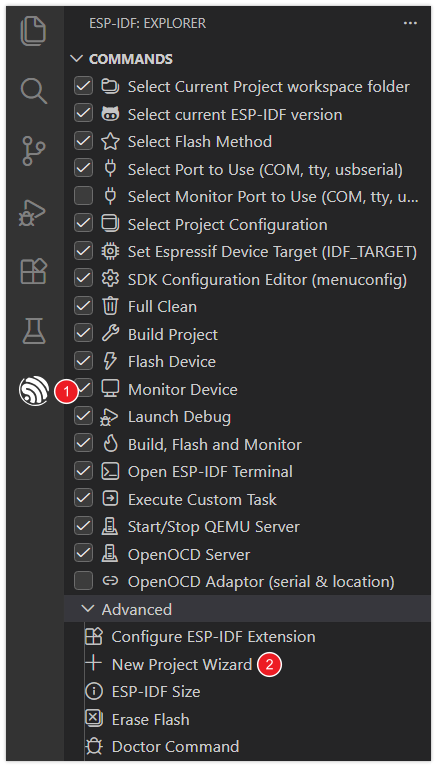Open the Explorer files view icon
Screen dimensions: 437x767
point(33,30)
